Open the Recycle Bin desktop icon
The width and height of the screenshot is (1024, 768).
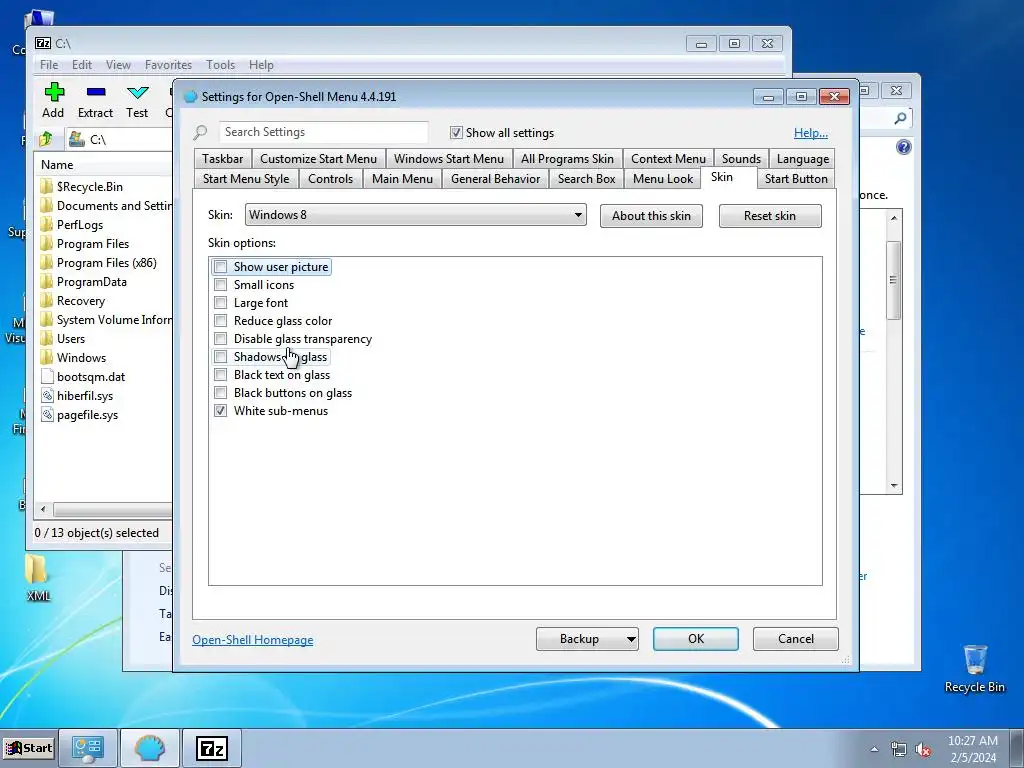974,668
